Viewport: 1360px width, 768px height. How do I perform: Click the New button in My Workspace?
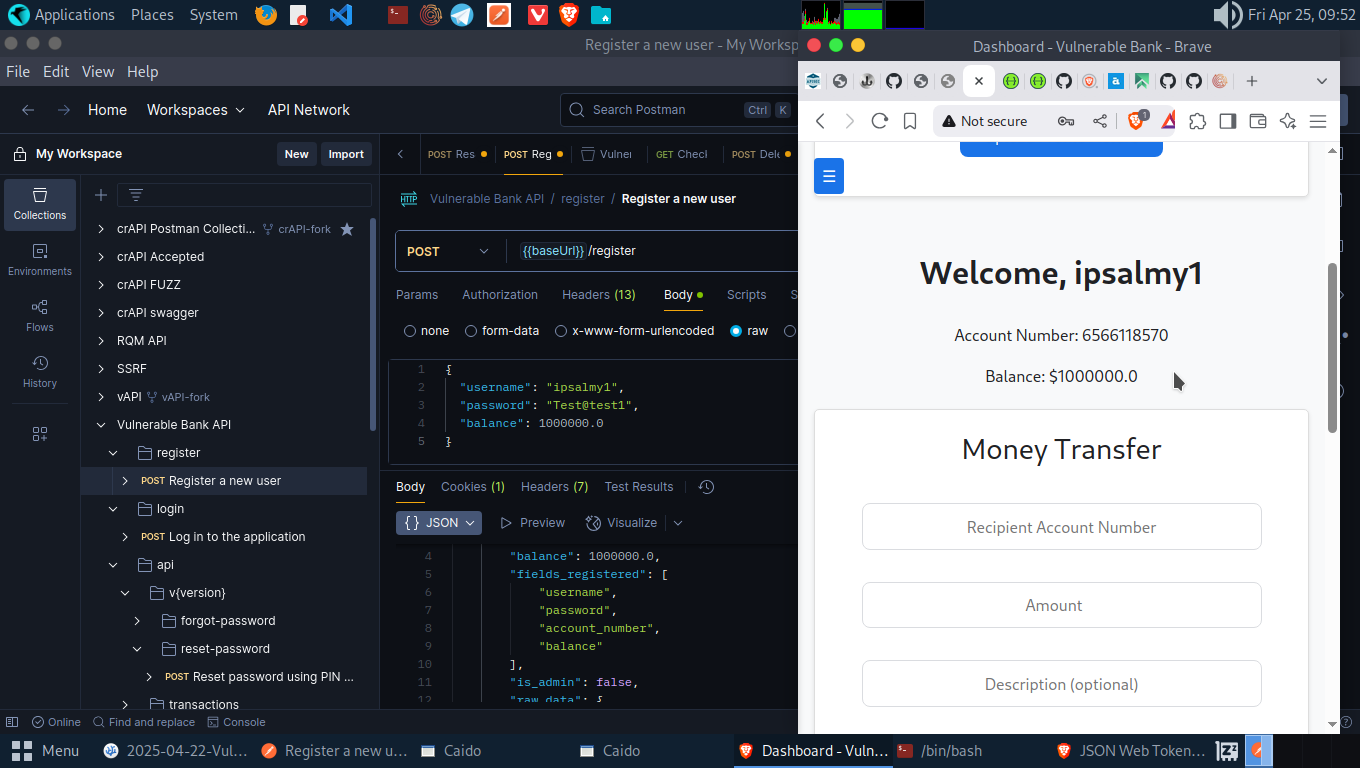point(297,154)
